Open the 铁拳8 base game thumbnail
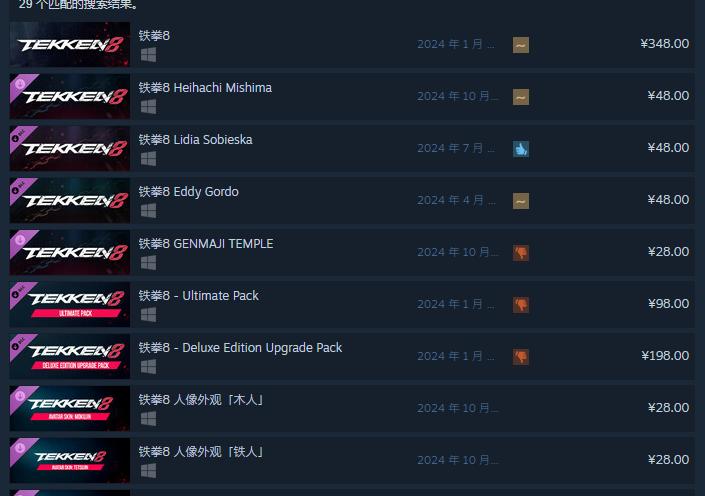Image resolution: width=705 pixels, height=496 pixels. point(70,45)
